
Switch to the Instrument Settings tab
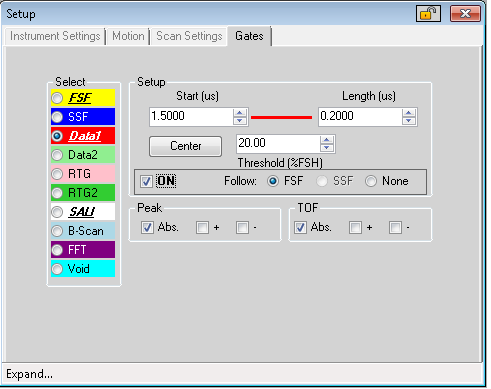point(55,36)
